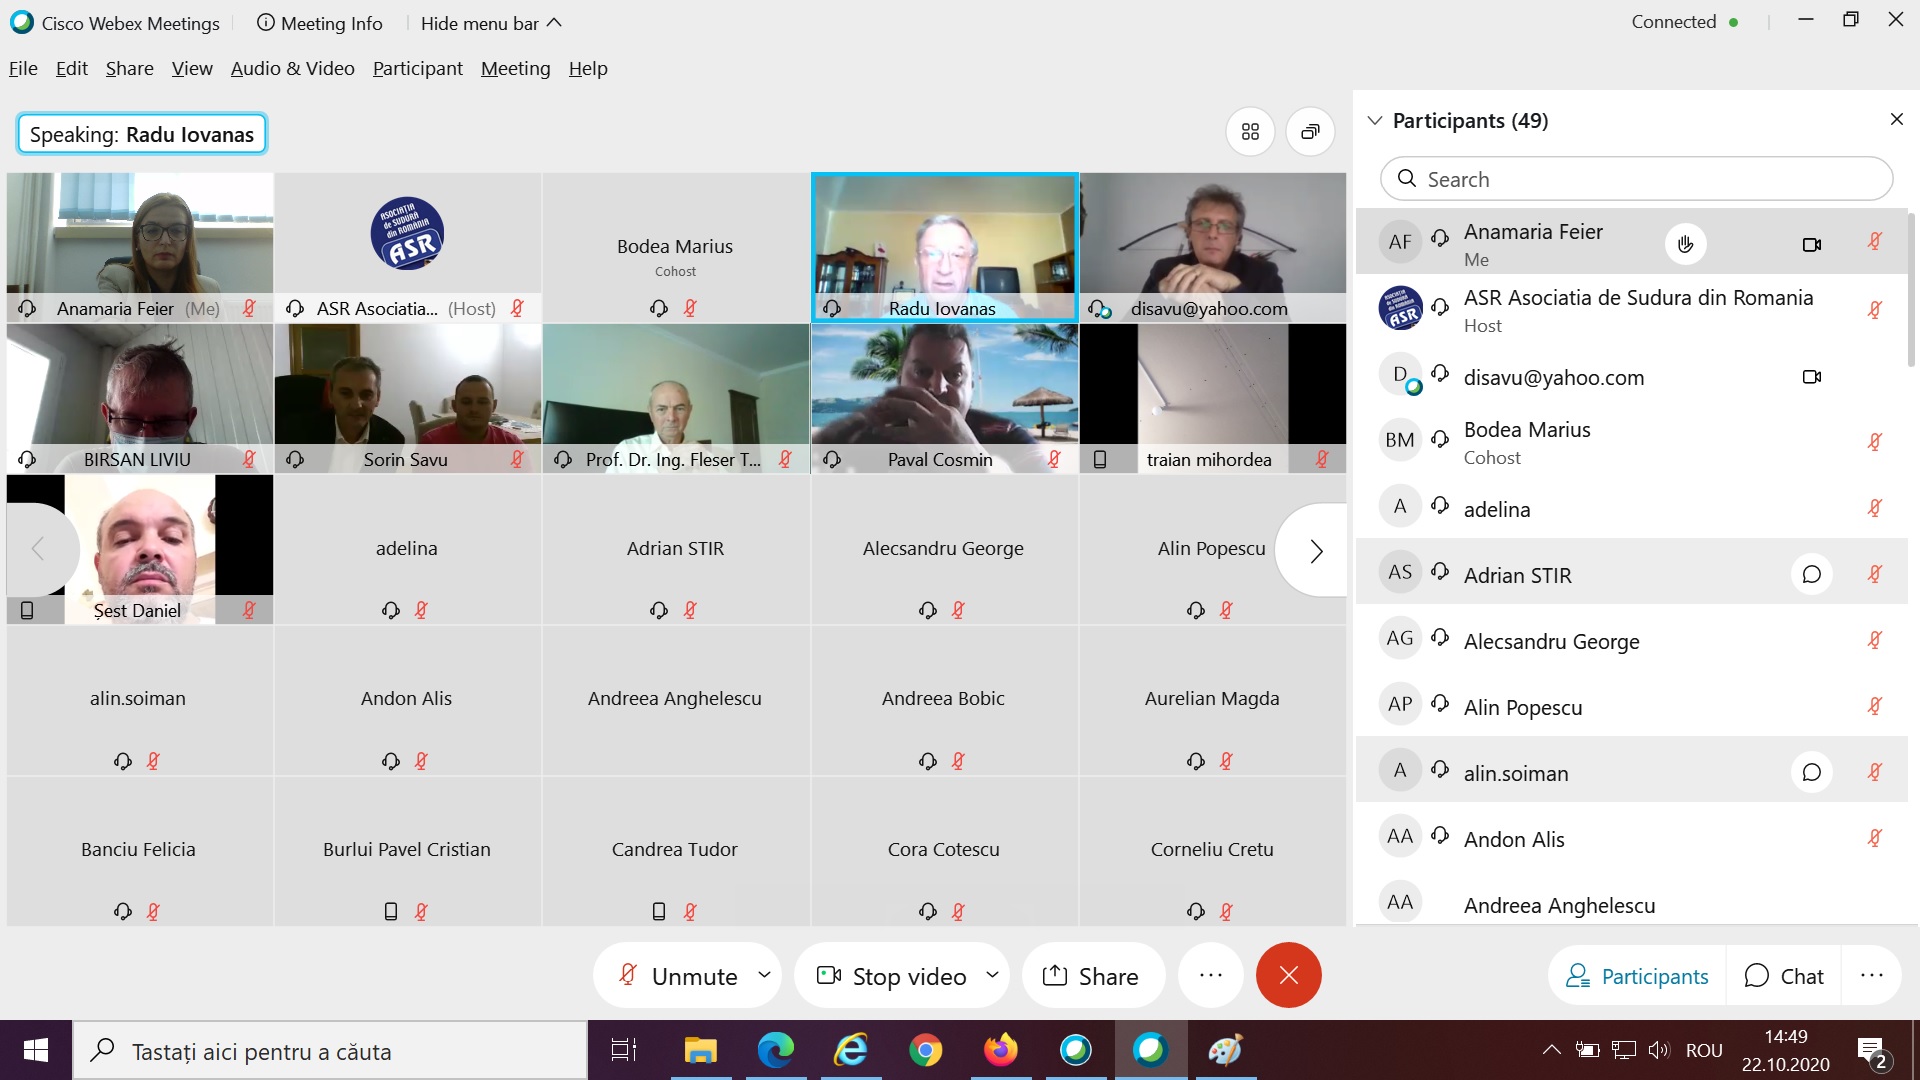Click the floating panel view icon
This screenshot has height=1080, width=1920.
coord(1310,132)
